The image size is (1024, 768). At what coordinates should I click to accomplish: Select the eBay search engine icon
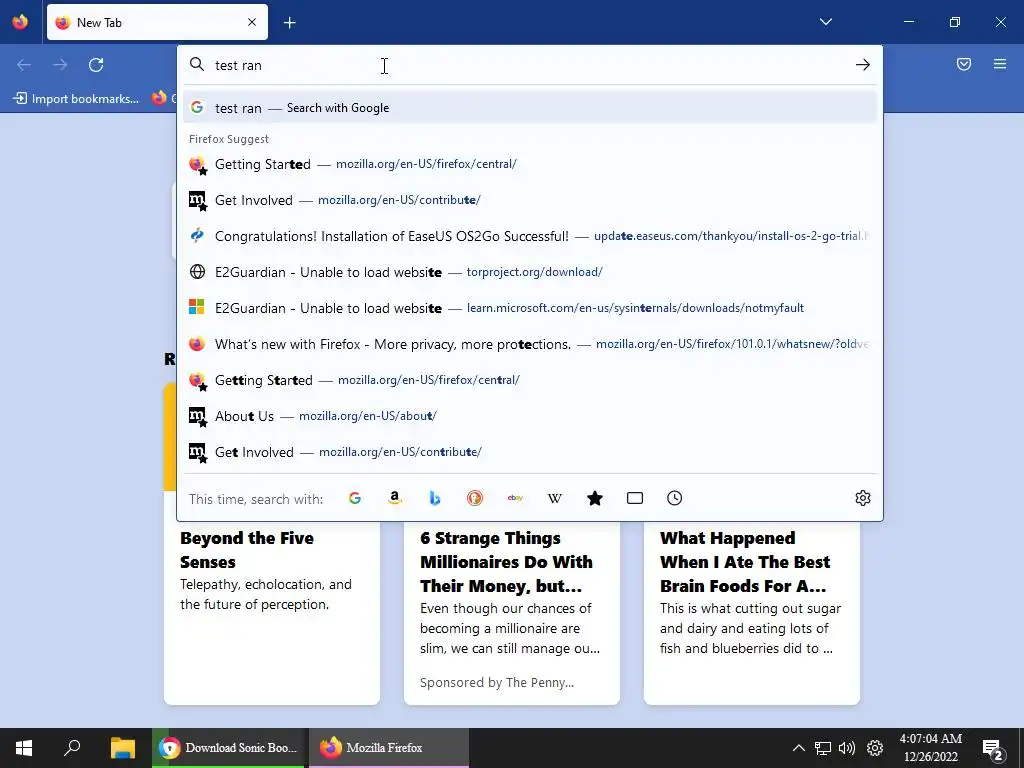click(x=515, y=498)
